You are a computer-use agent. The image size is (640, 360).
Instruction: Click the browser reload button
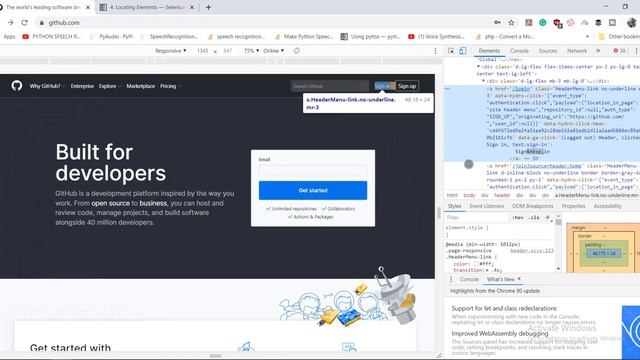coord(24,22)
